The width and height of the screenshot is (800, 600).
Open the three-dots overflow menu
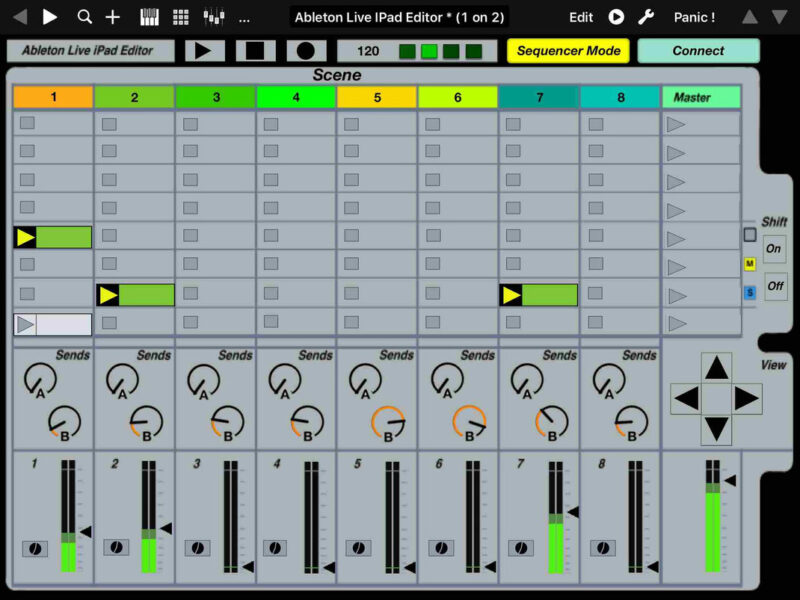click(x=244, y=17)
